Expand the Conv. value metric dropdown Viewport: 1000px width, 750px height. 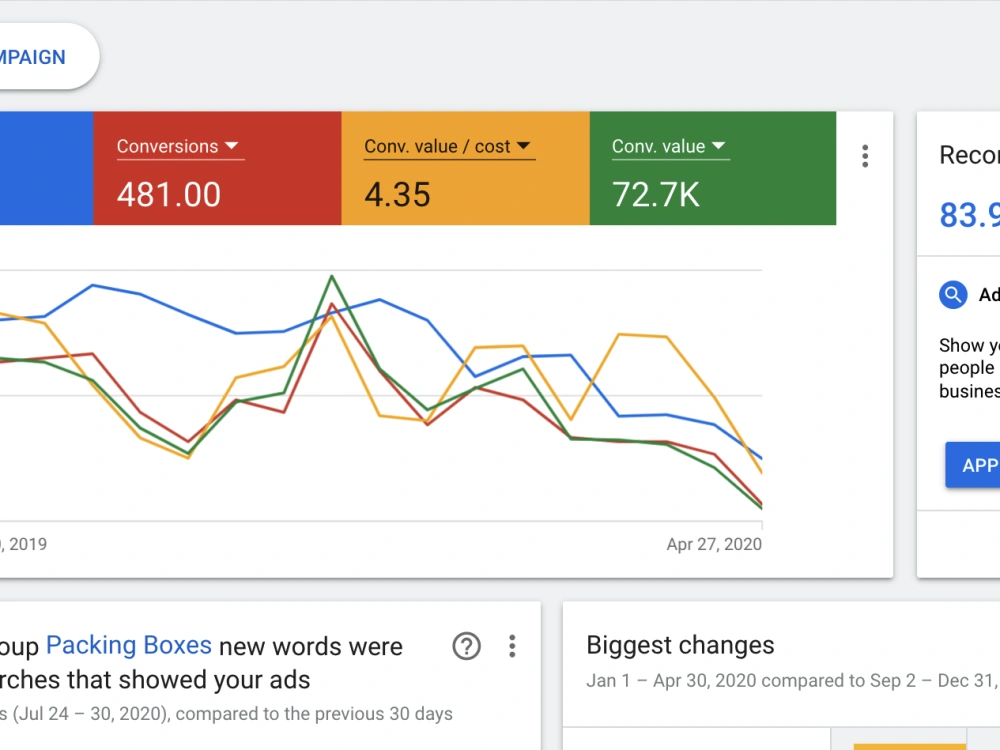click(669, 147)
